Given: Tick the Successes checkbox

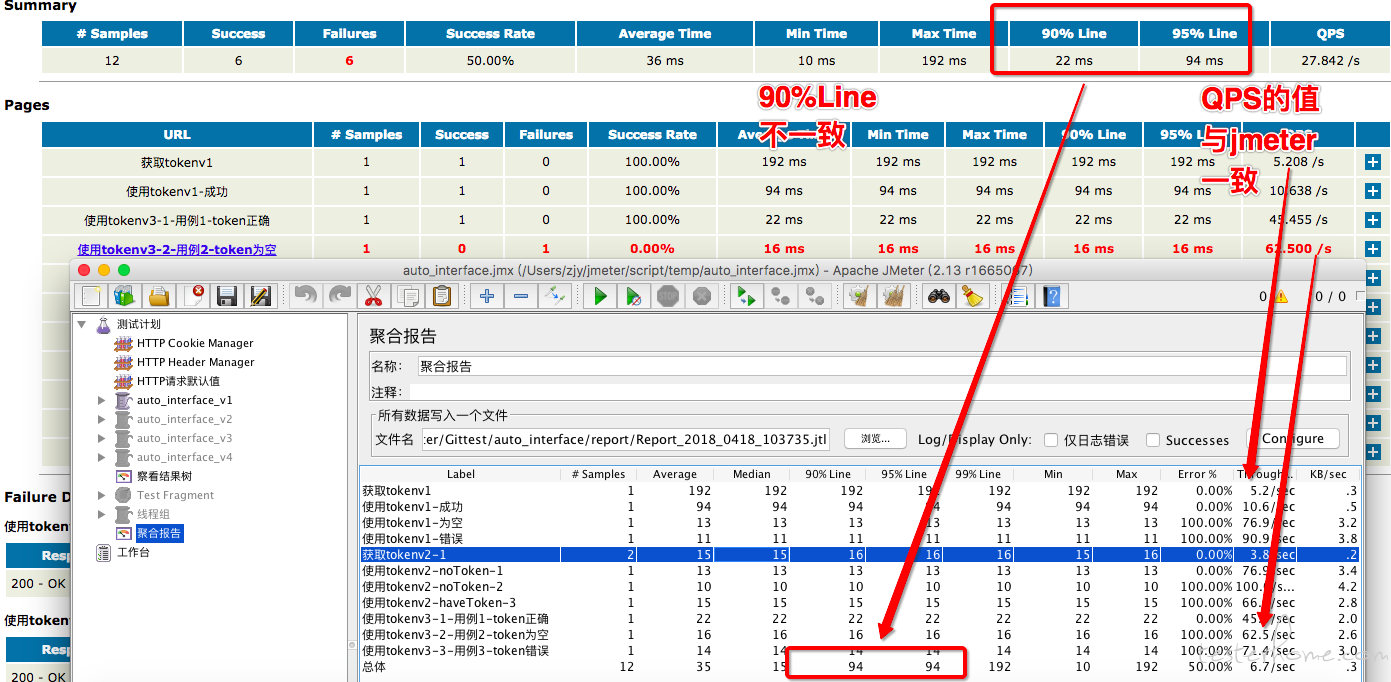Looking at the screenshot, I should tap(1153, 440).
